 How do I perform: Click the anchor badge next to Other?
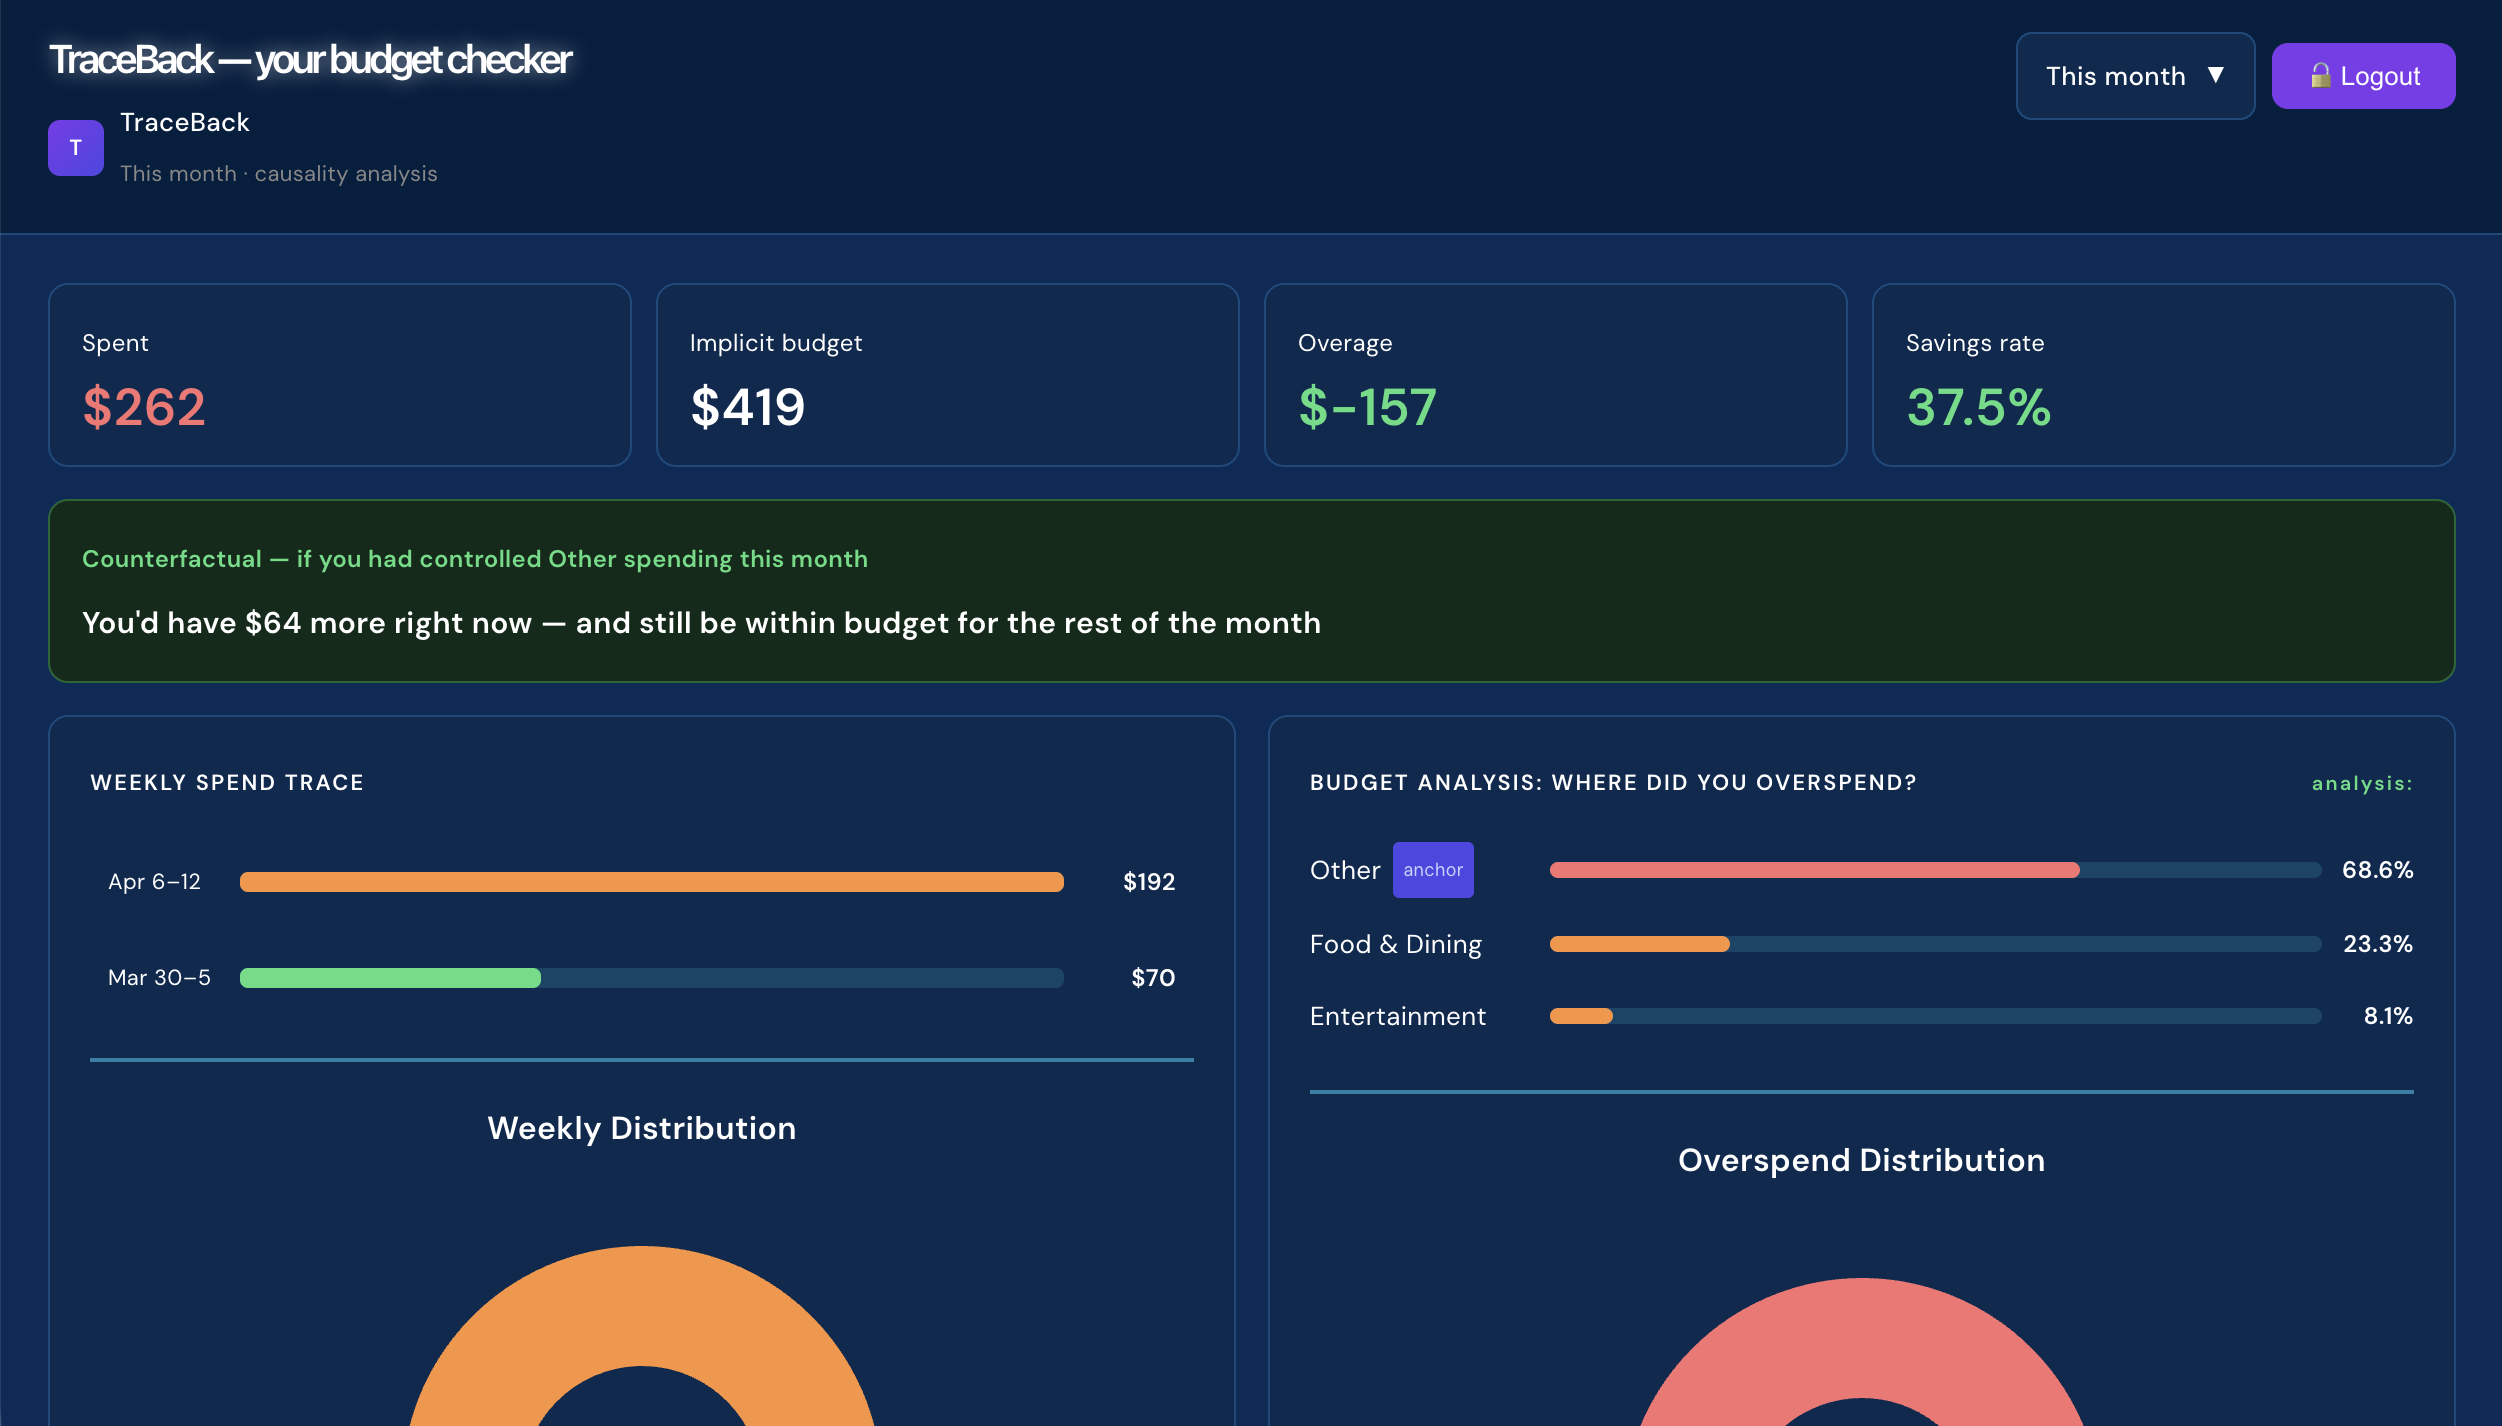[1432, 870]
